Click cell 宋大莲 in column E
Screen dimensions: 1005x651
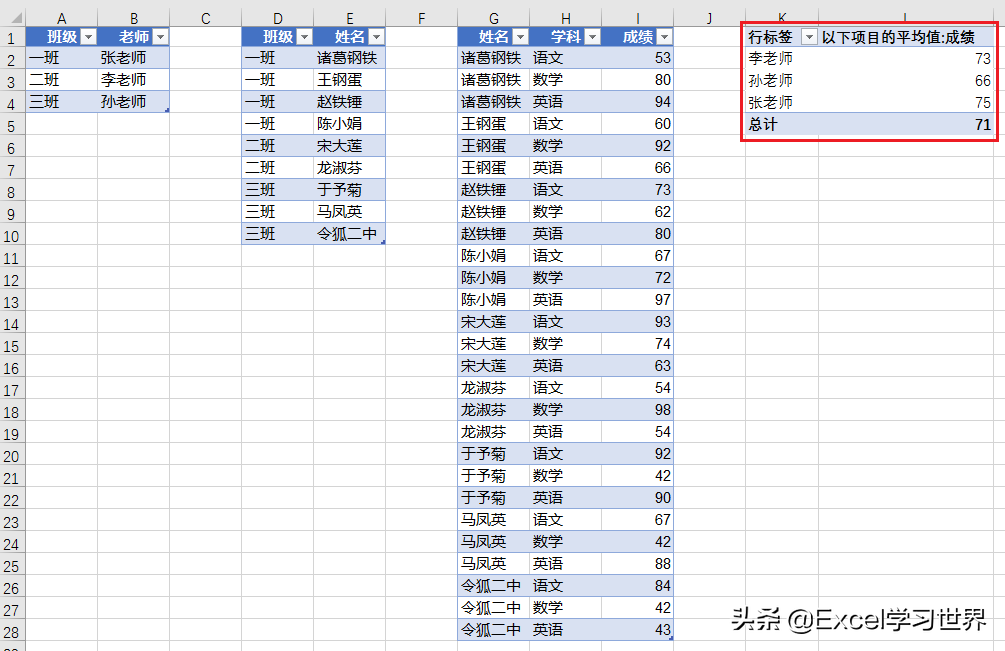pos(349,146)
